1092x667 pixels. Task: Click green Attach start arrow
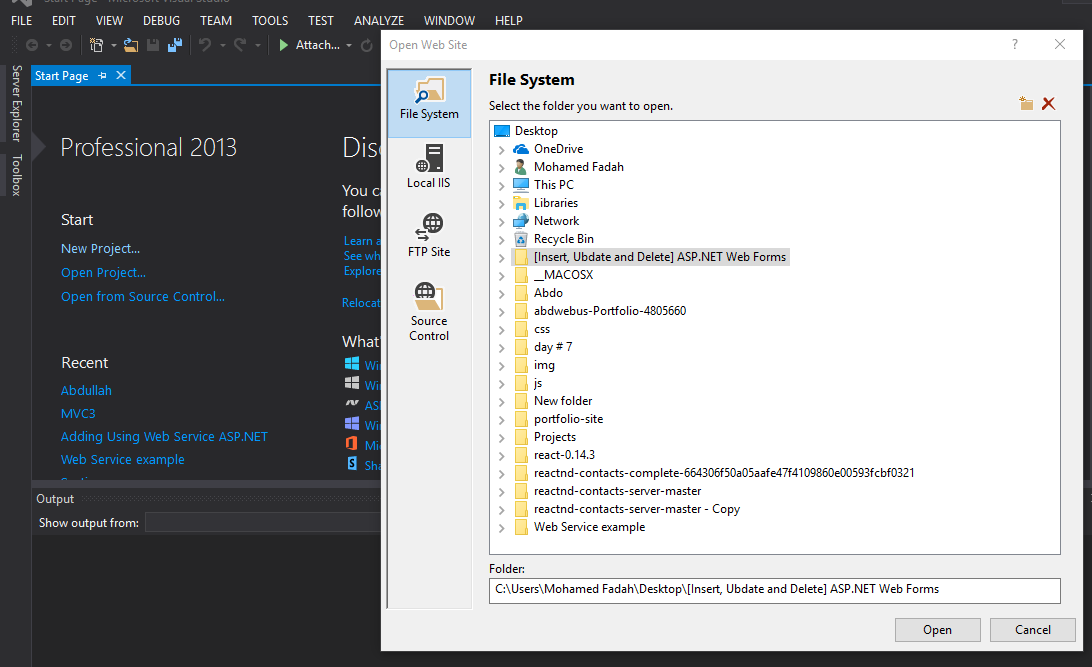283,45
